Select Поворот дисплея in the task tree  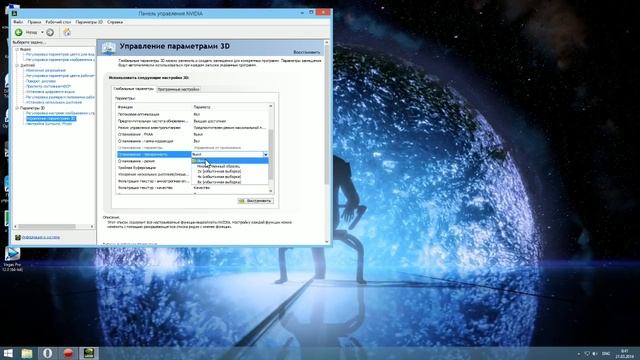tap(41, 81)
